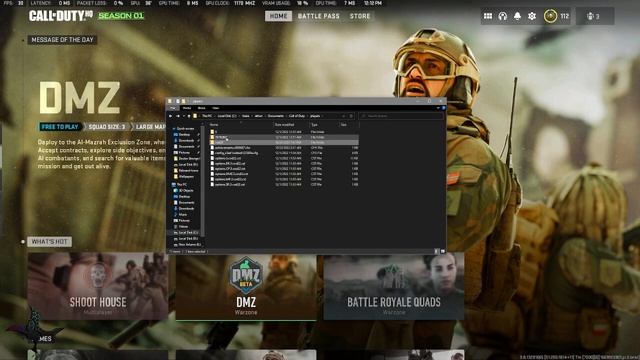This screenshot has width=640, height=360.
Task: Switch to the STORE tab
Action: [x=360, y=16]
